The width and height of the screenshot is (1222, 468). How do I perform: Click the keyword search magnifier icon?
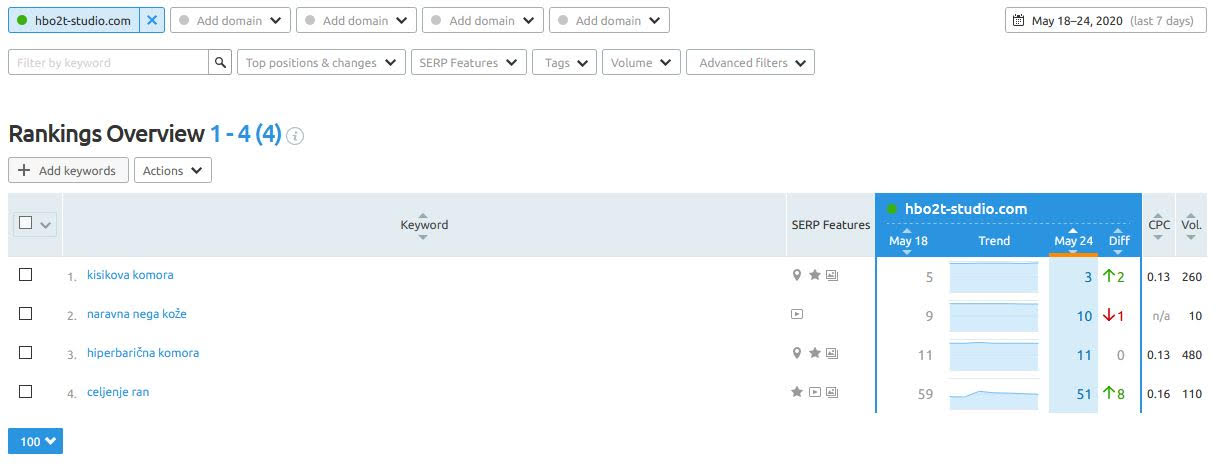[x=221, y=62]
